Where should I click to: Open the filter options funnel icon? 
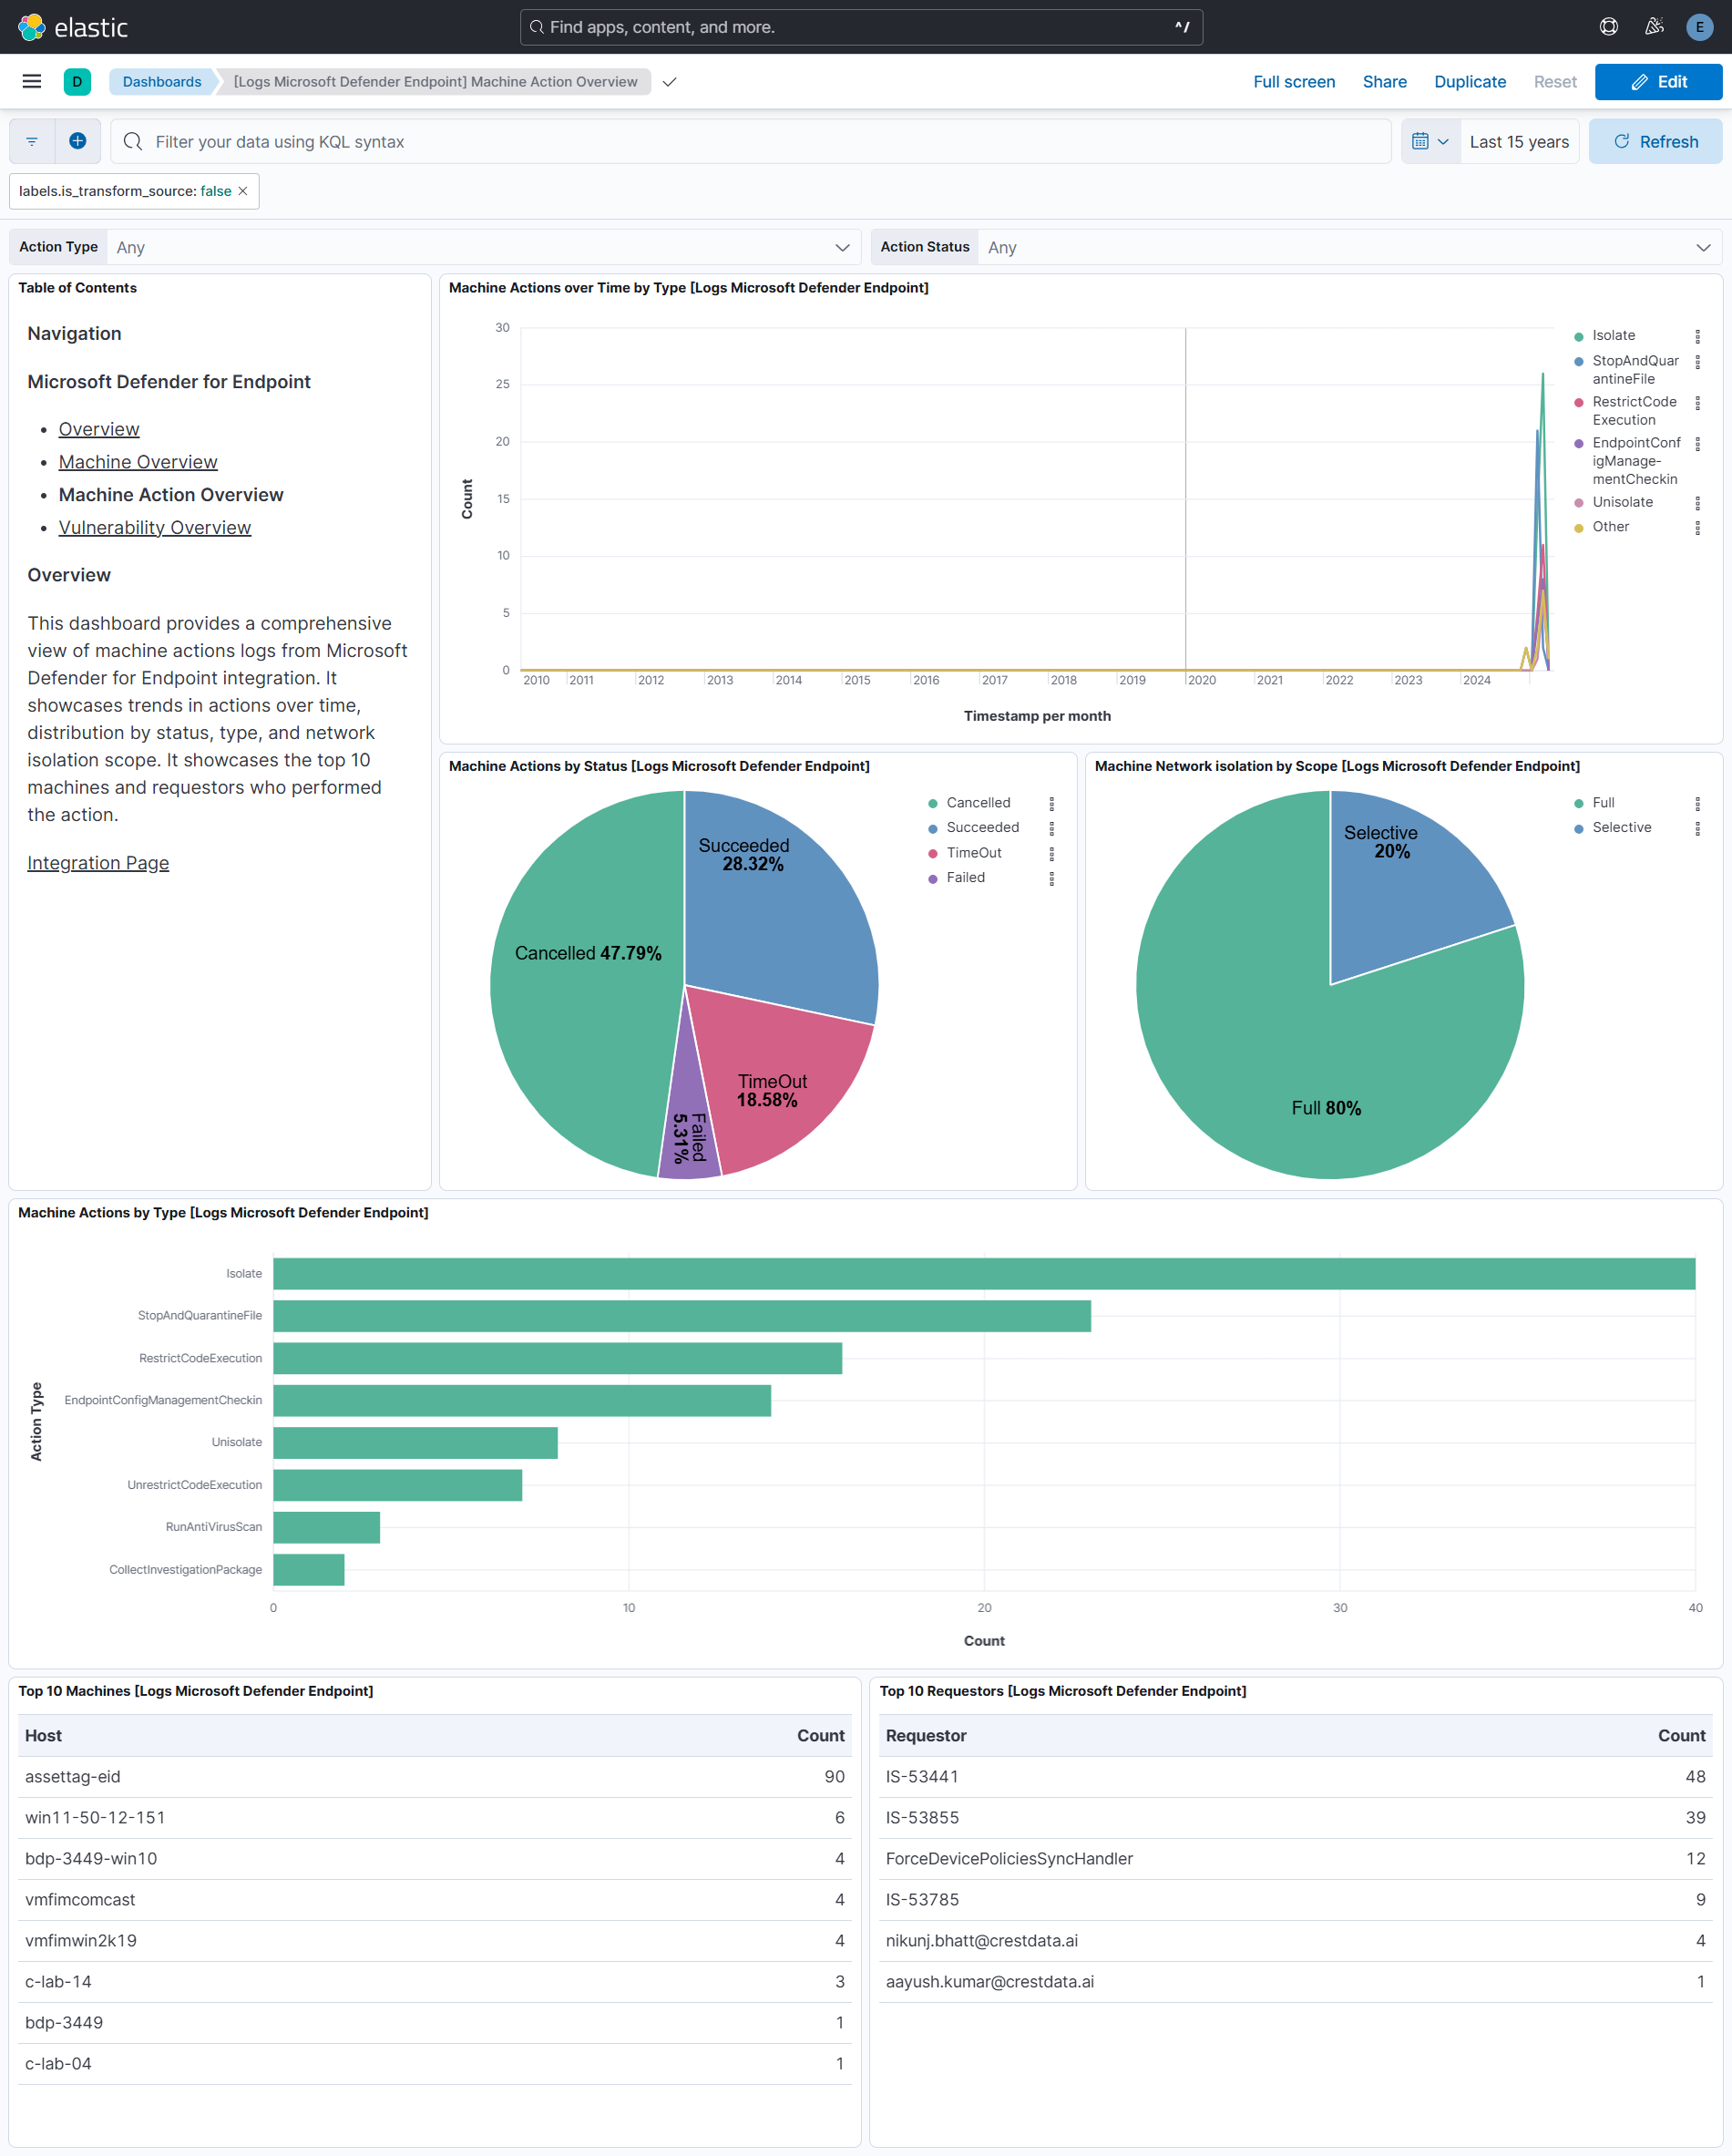point(30,140)
